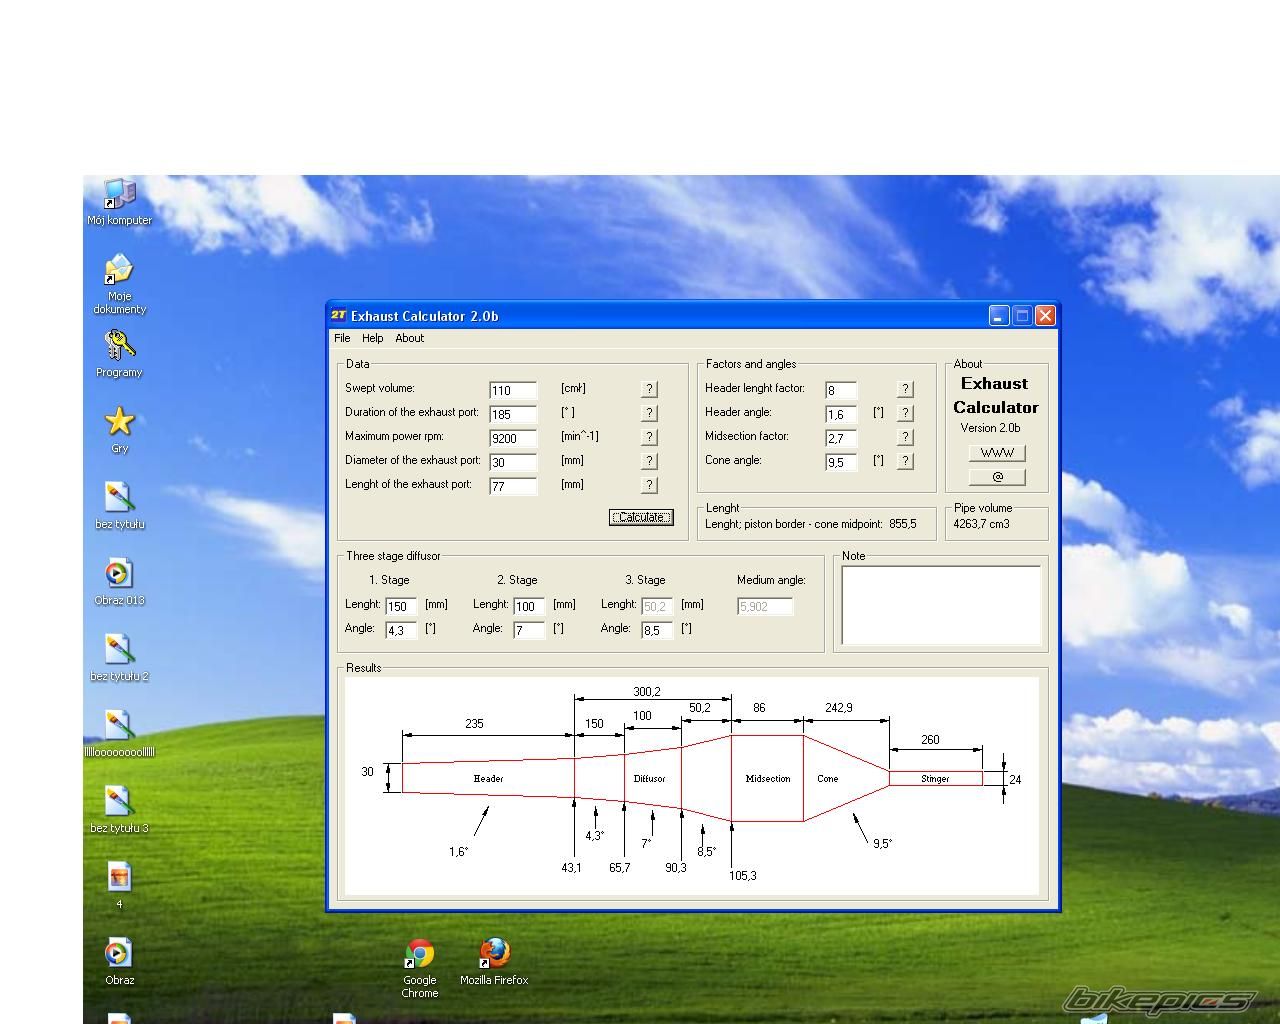Click the 3. Stage Angle field

(657, 630)
